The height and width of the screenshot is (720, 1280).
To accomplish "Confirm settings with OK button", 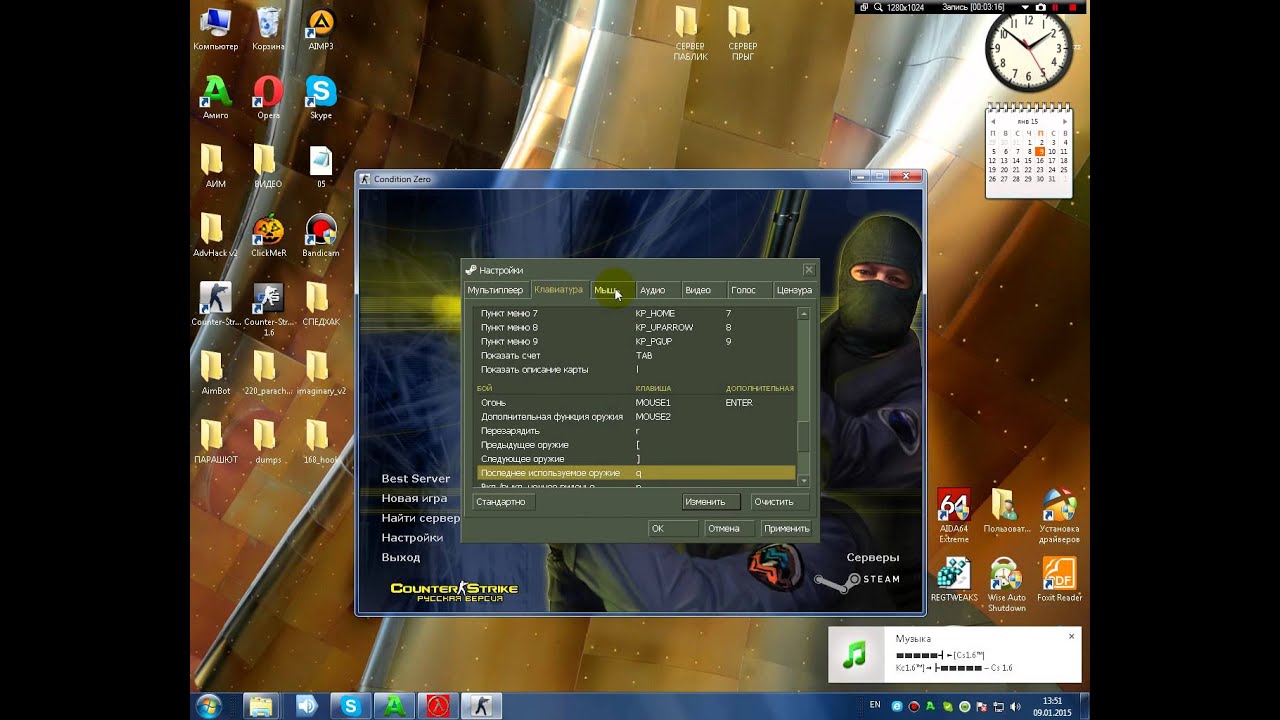I will pyautogui.click(x=672, y=528).
